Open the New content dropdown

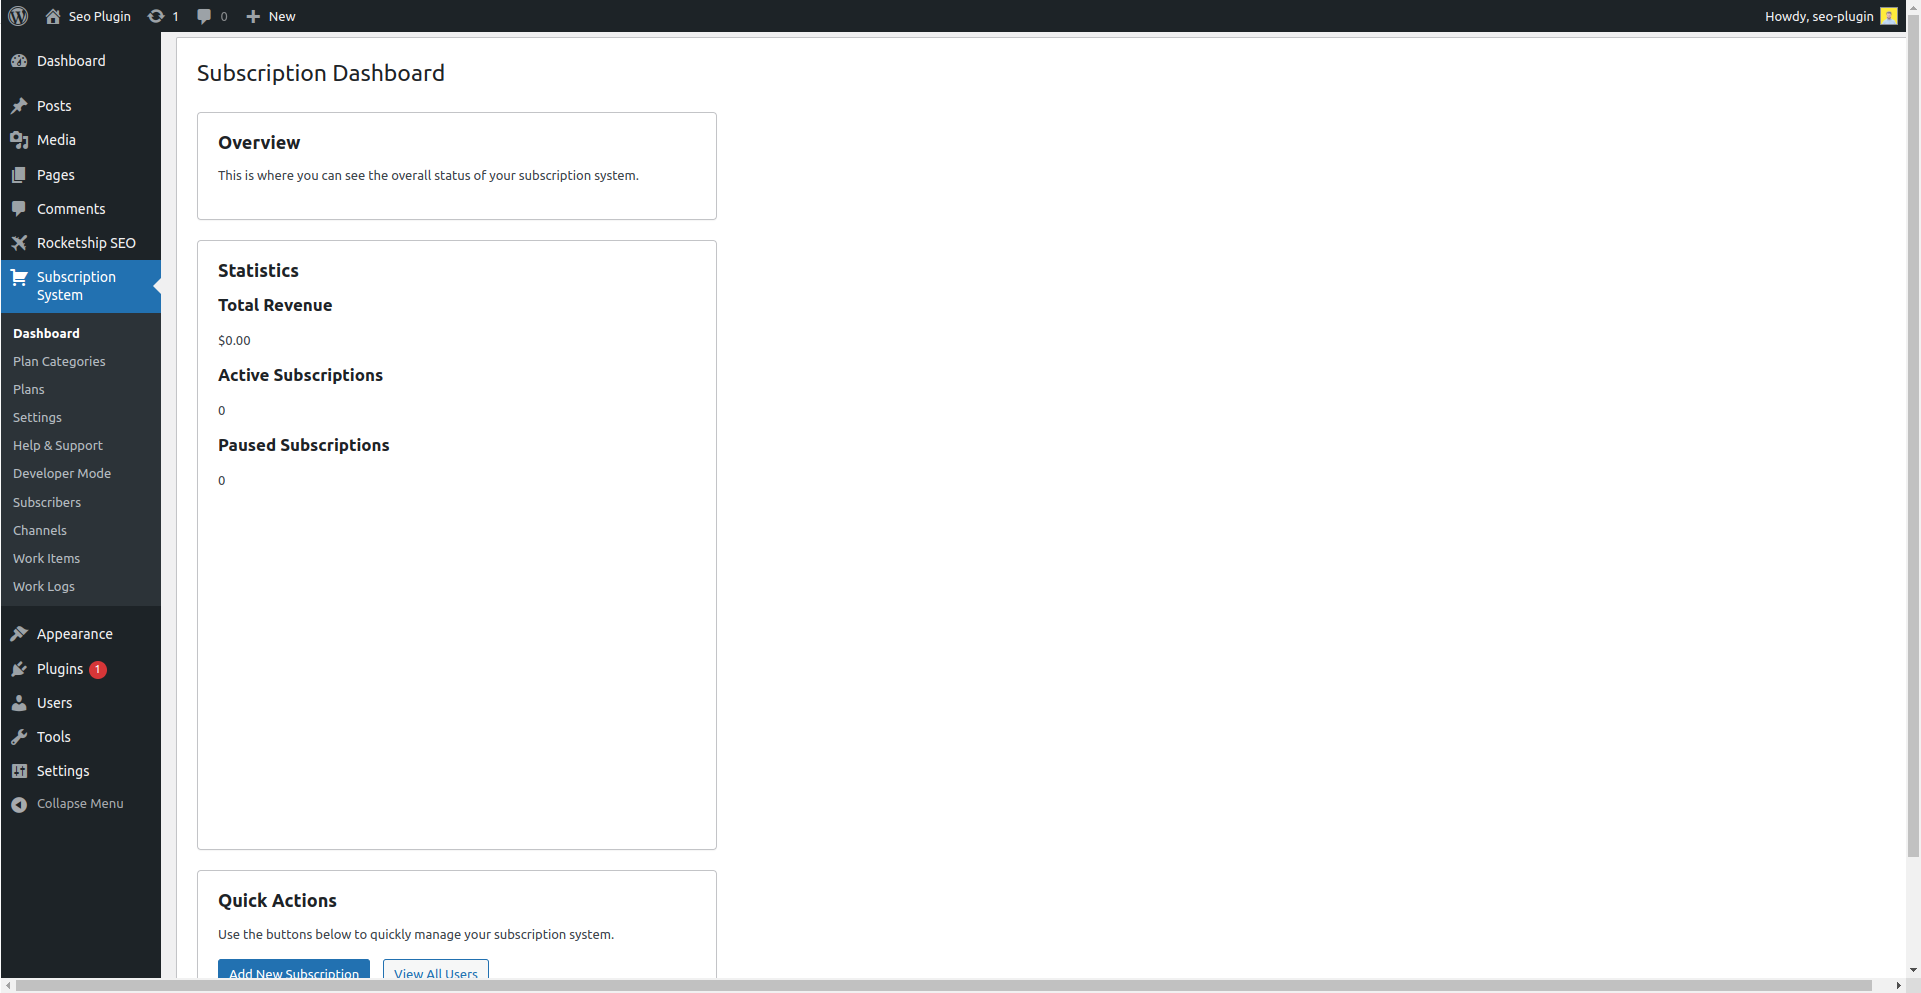pos(271,16)
